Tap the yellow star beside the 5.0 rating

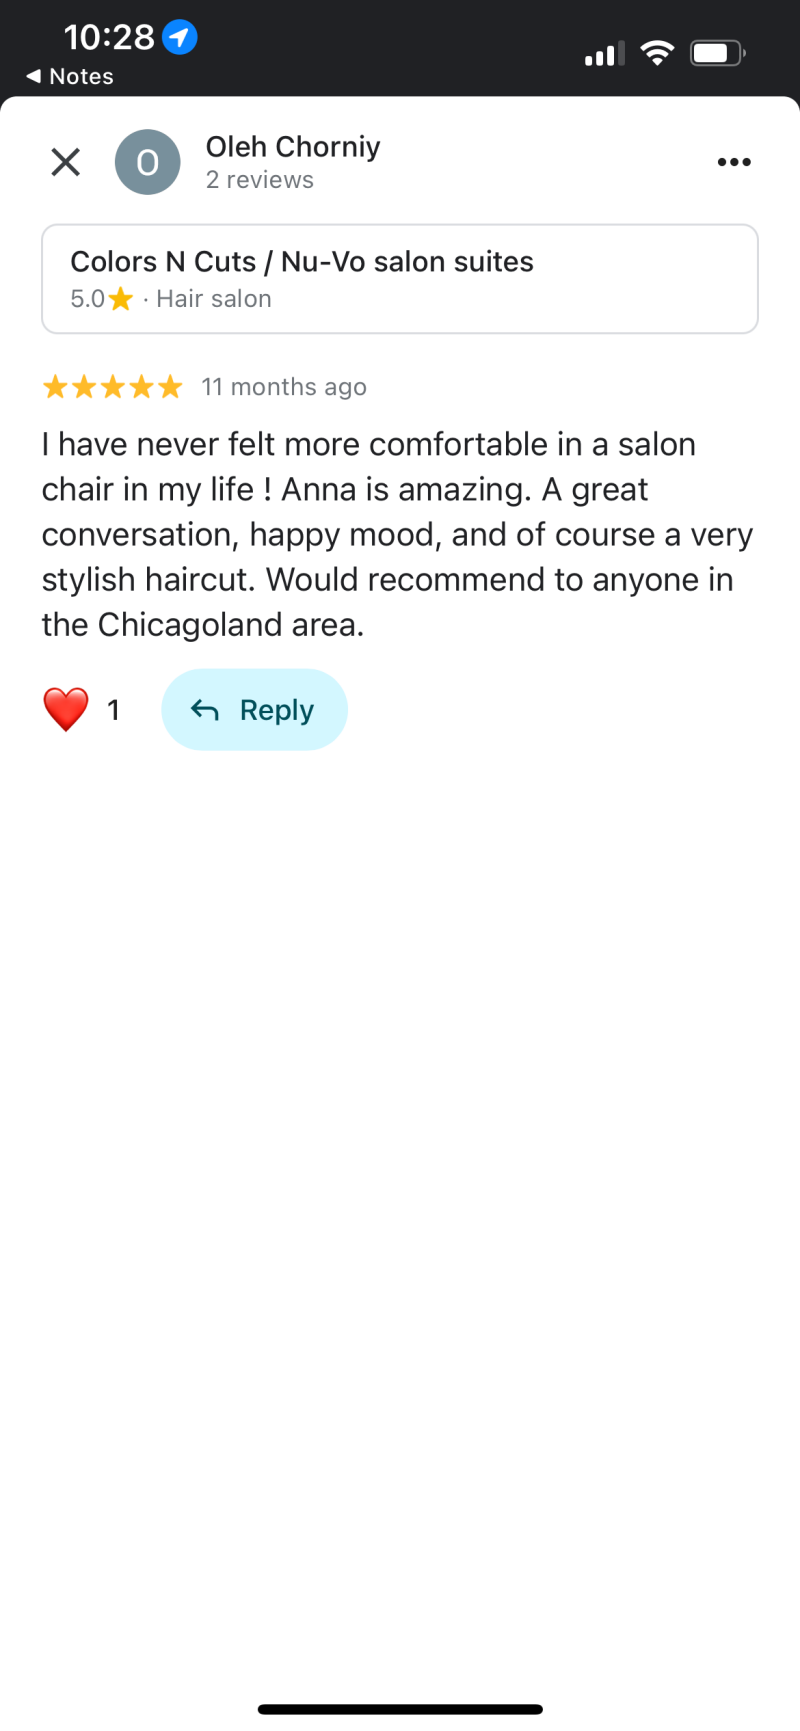pos(121,299)
